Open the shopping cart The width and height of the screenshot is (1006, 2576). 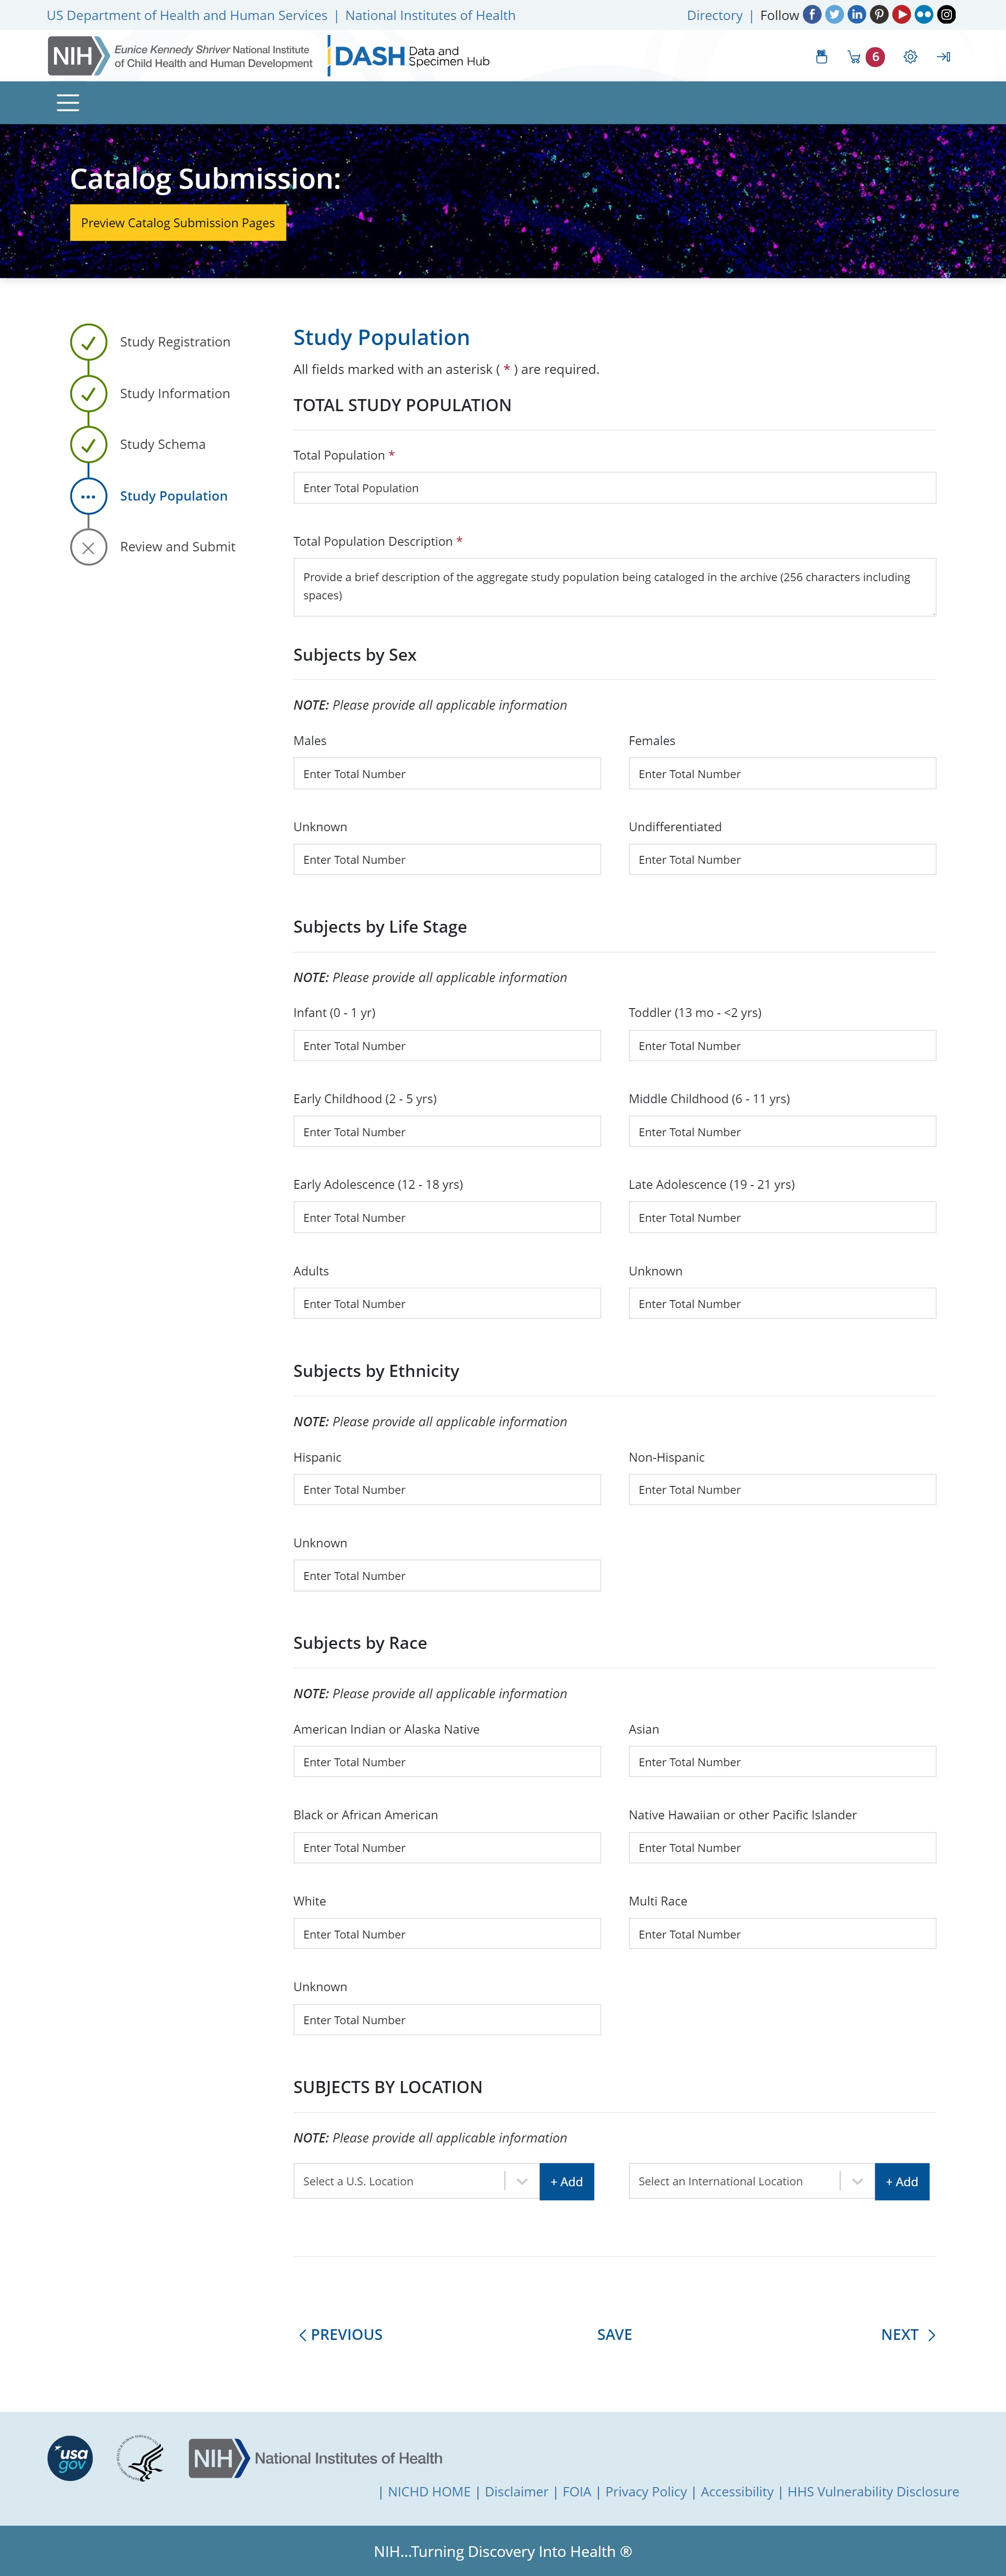[x=855, y=57]
